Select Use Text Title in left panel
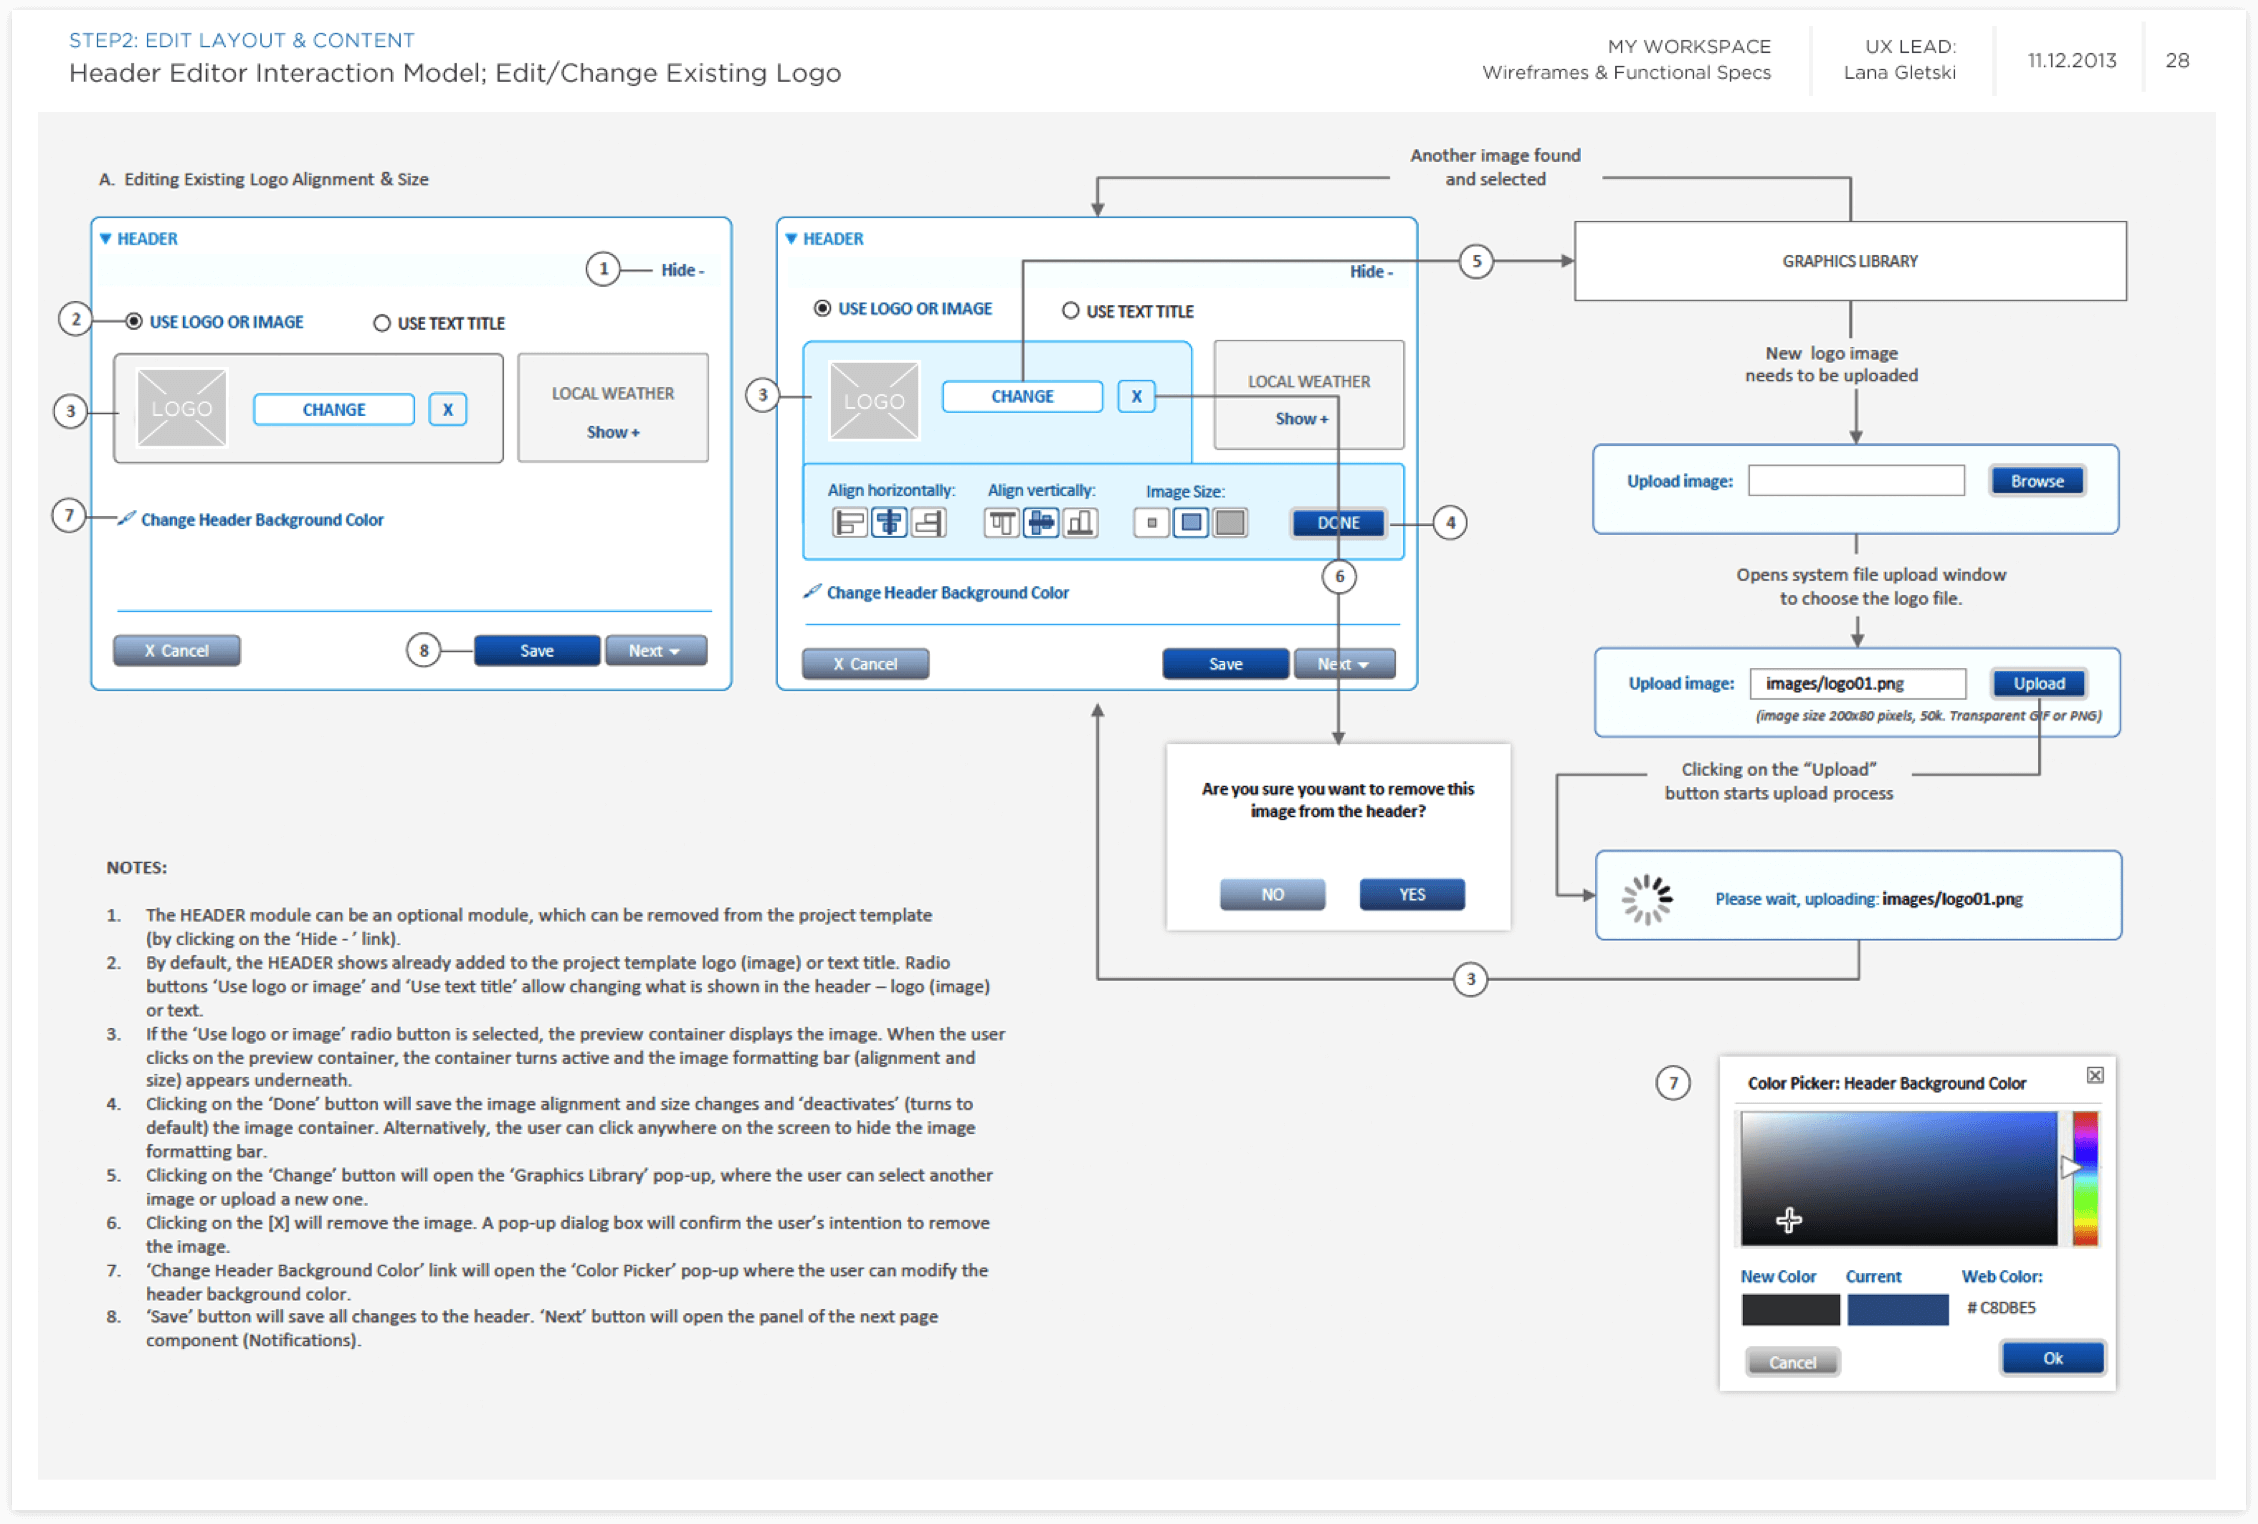This screenshot has height=1524, width=2258. click(382, 323)
